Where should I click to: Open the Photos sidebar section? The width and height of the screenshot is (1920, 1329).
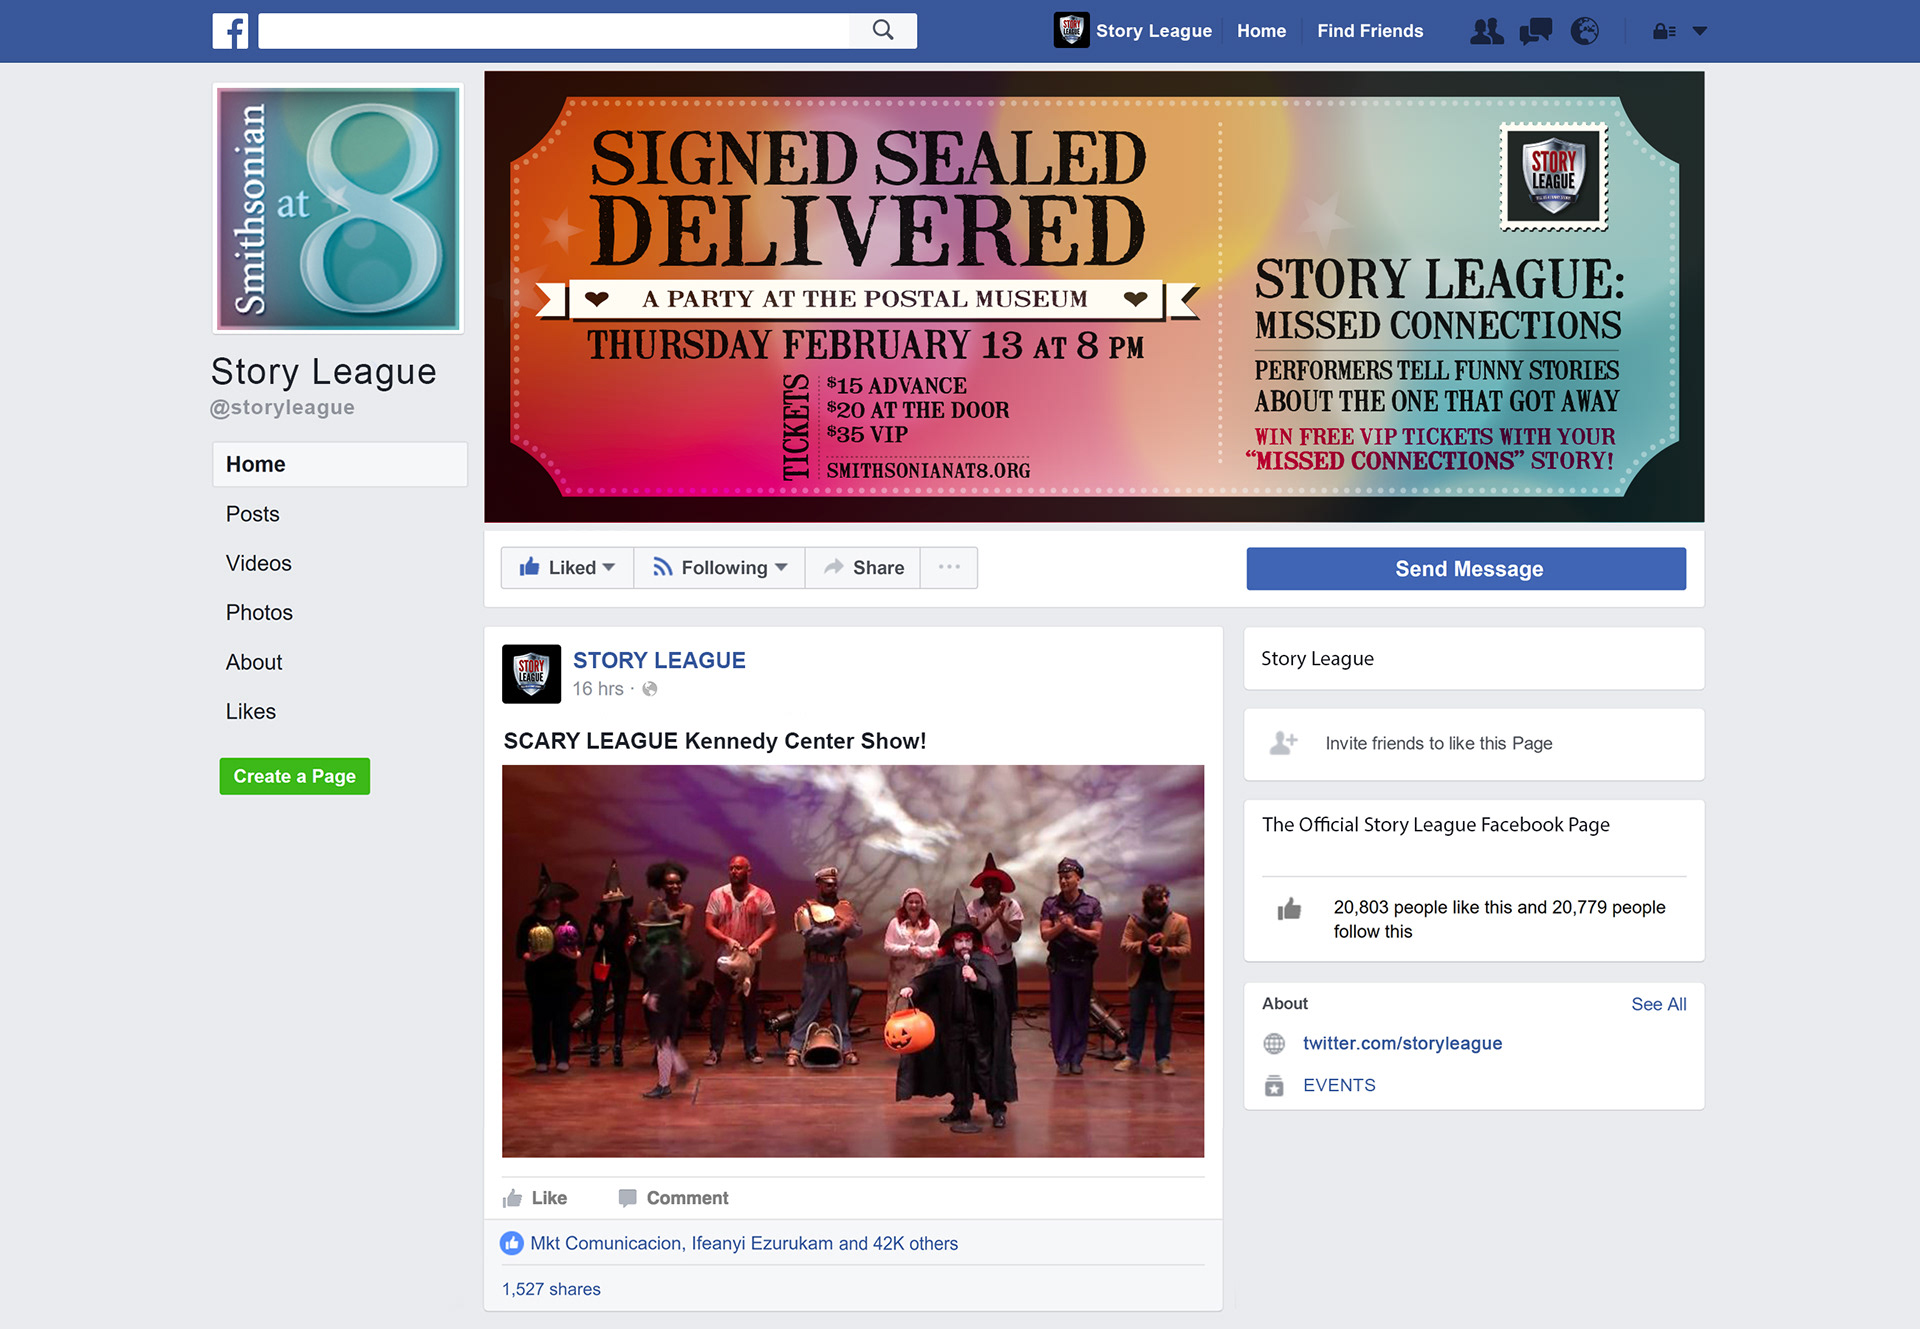coord(259,612)
